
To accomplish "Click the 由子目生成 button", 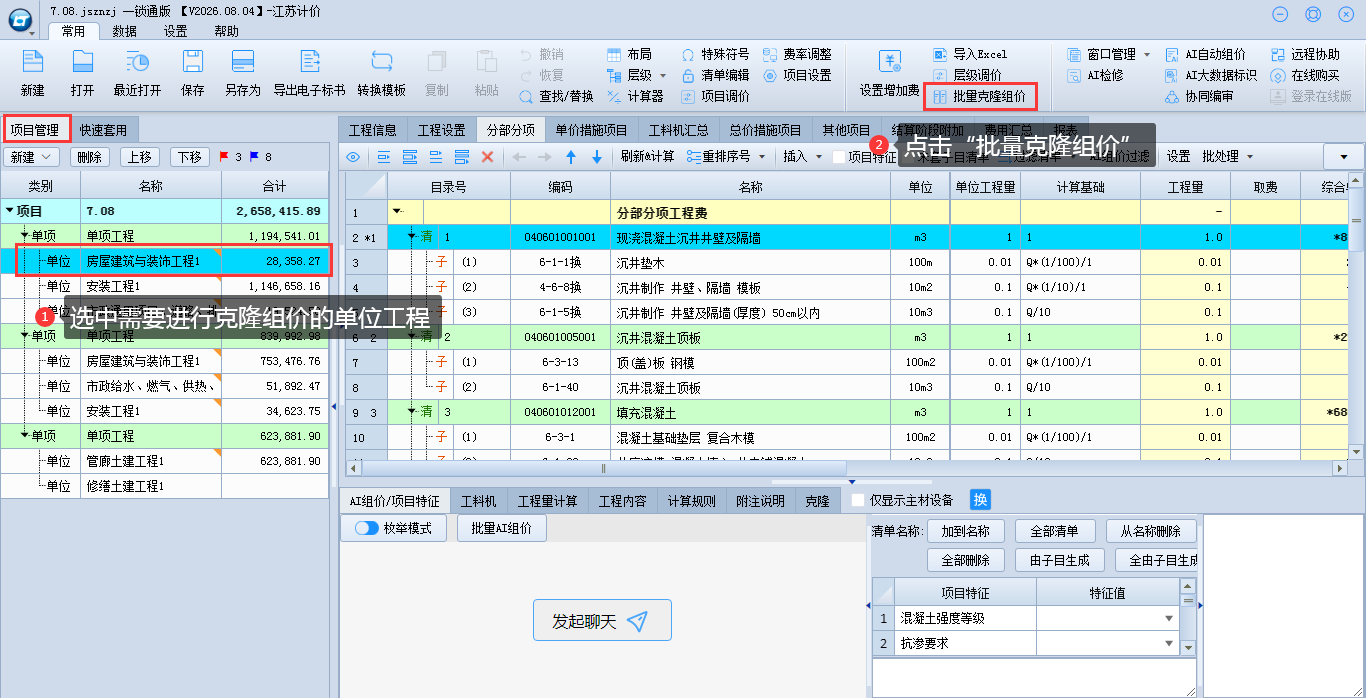I will (x=1059, y=560).
